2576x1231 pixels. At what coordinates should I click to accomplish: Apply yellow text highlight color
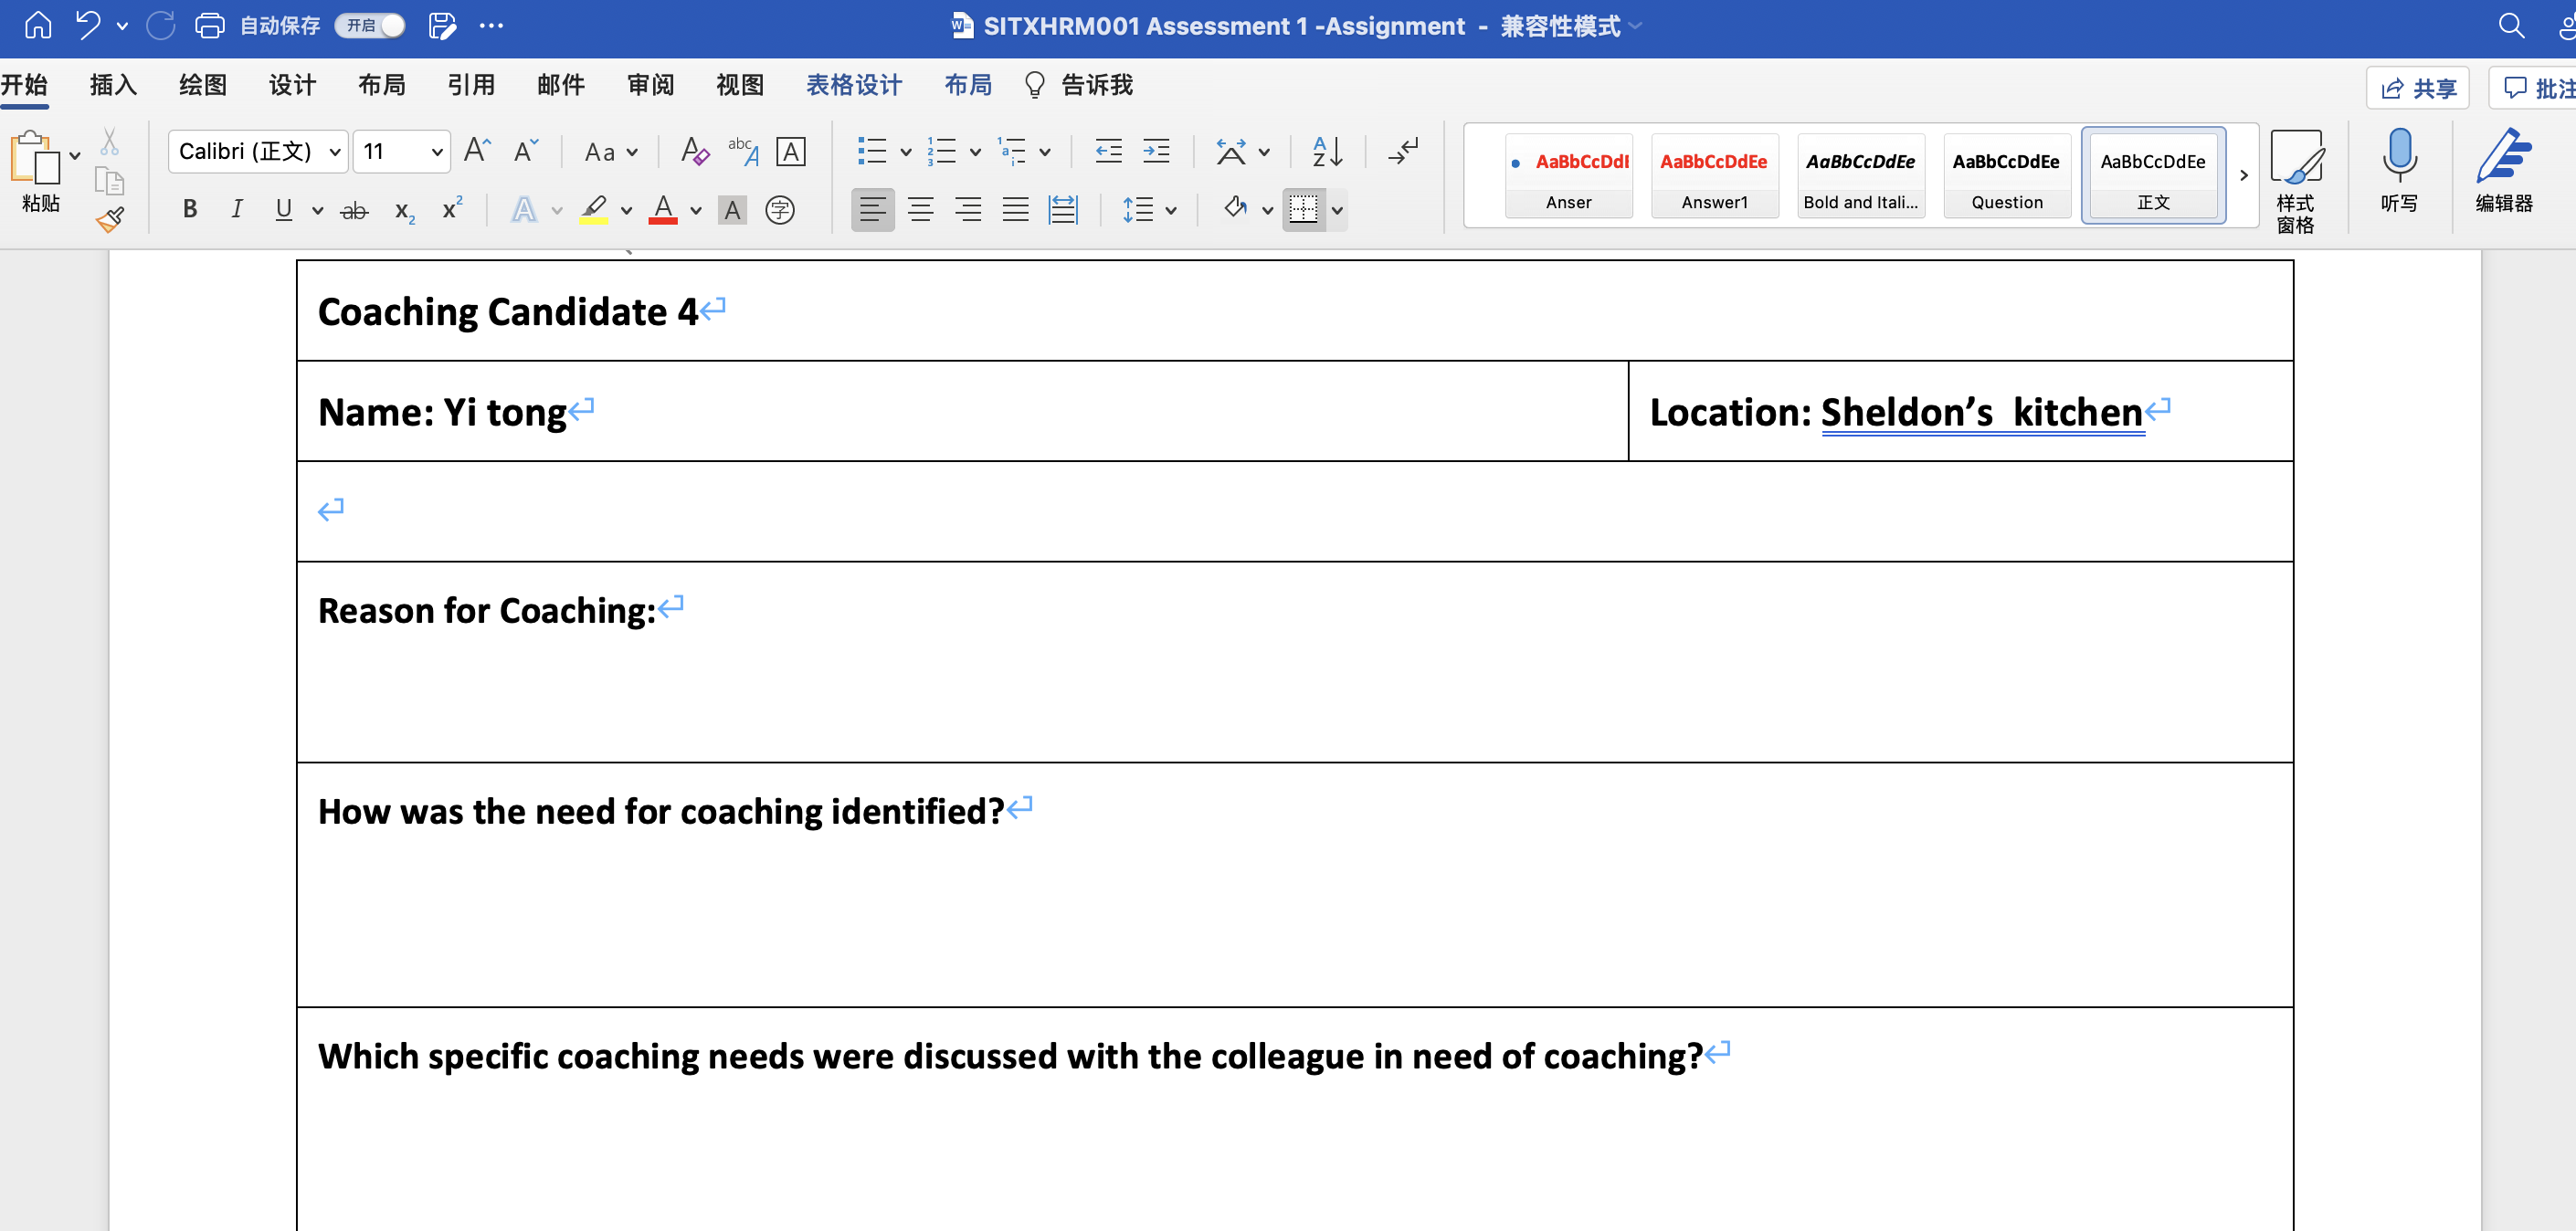[593, 209]
